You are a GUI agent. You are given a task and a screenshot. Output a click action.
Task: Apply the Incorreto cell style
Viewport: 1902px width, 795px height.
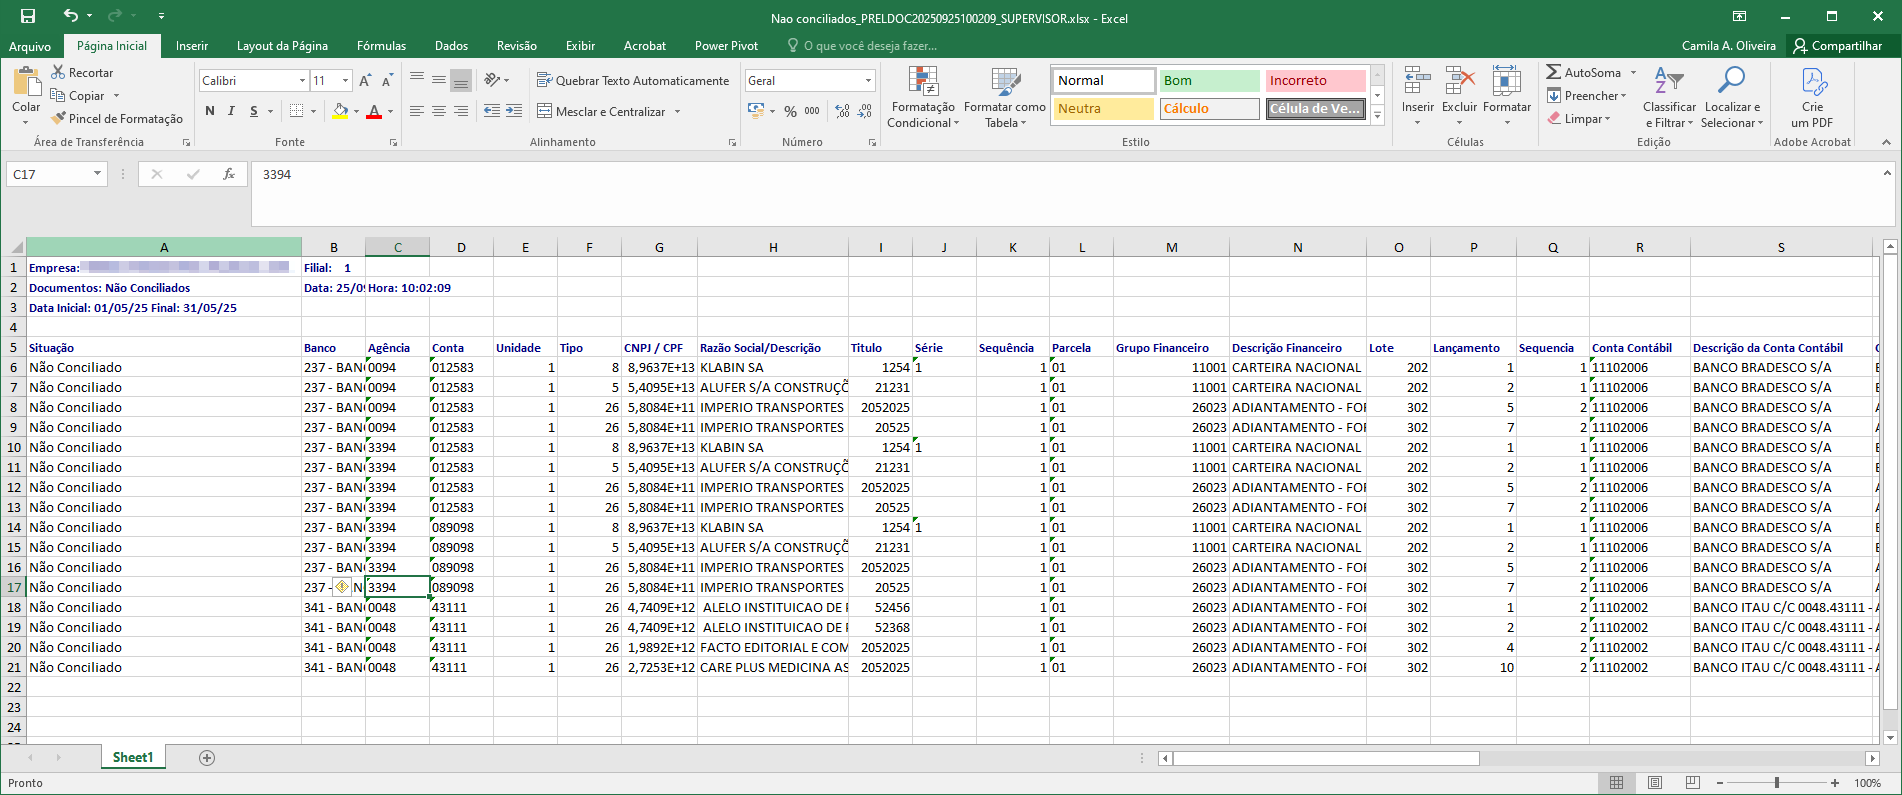(1314, 81)
